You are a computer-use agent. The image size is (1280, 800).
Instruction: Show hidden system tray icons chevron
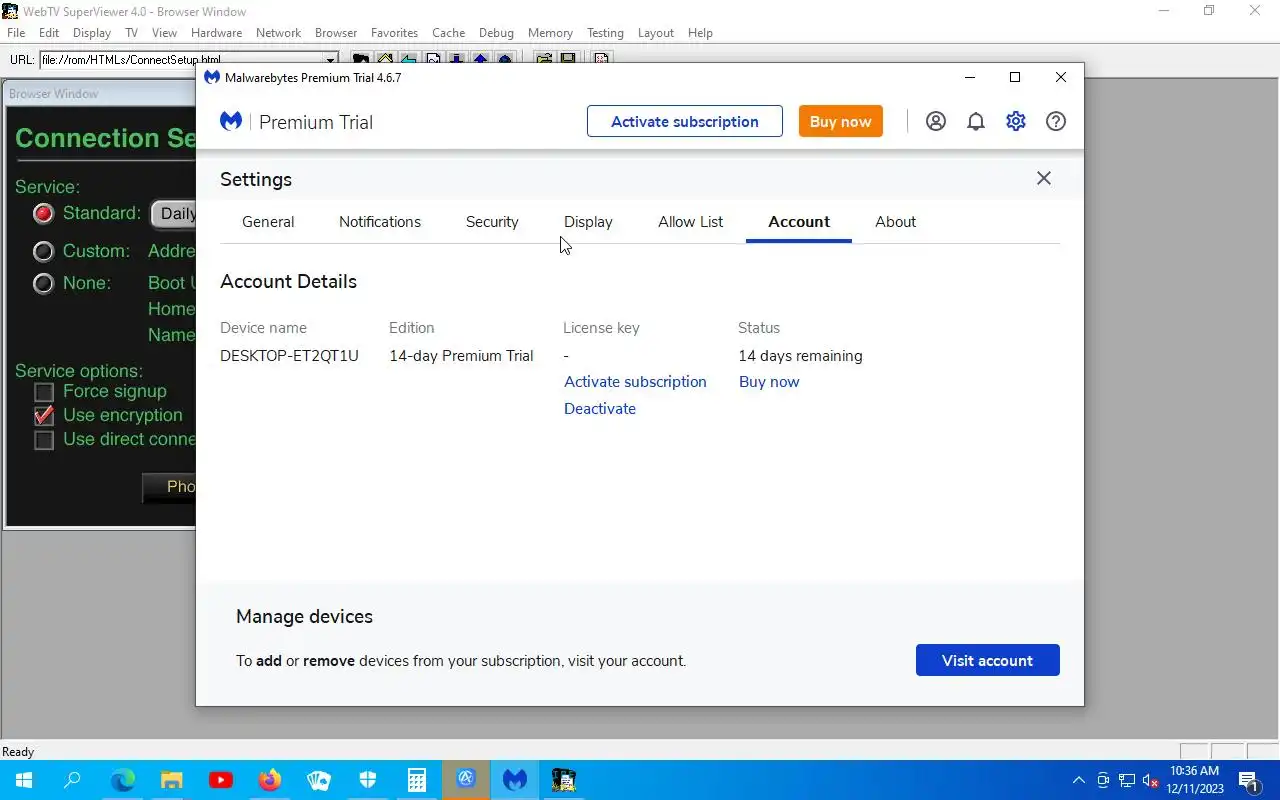[x=1078, y=780]
